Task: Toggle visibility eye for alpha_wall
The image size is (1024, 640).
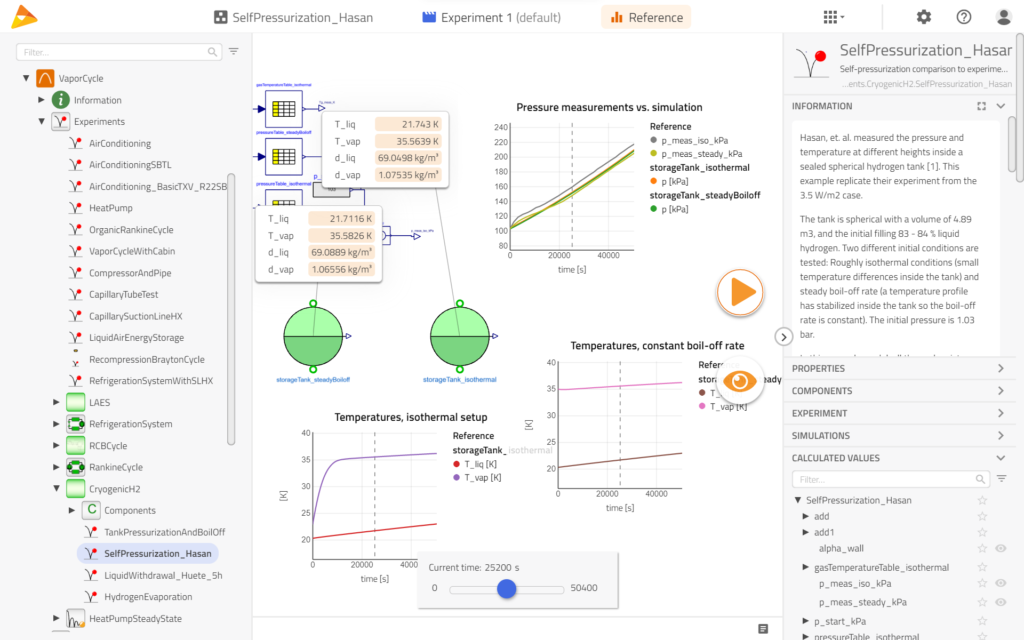Action: point(1000,548)
